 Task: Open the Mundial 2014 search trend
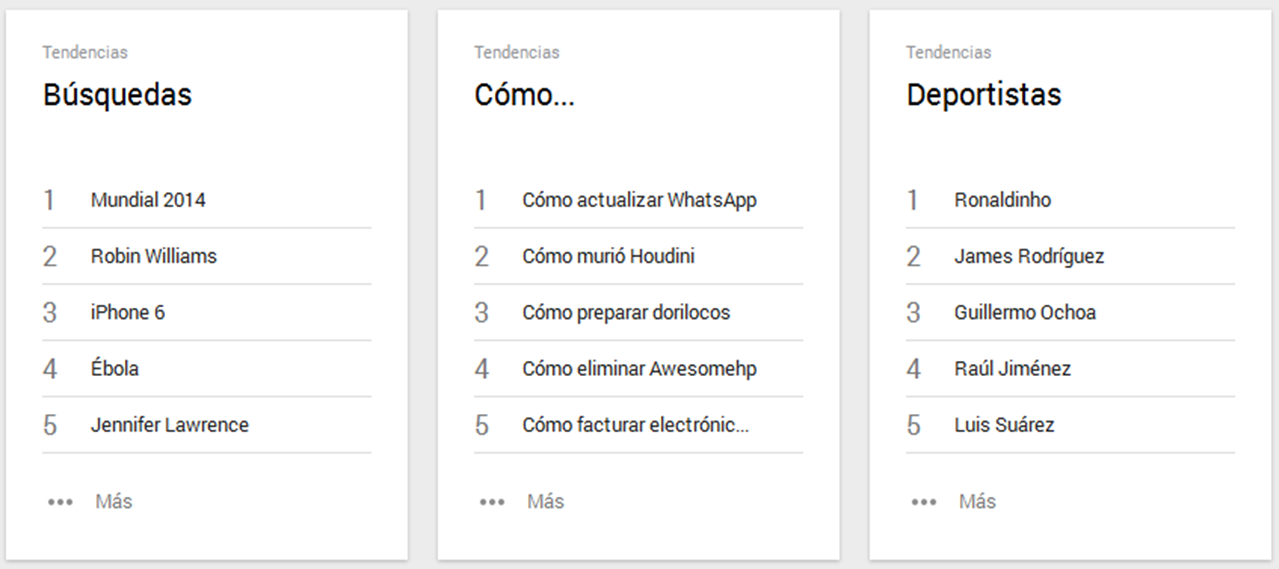[x=148, y=200]
